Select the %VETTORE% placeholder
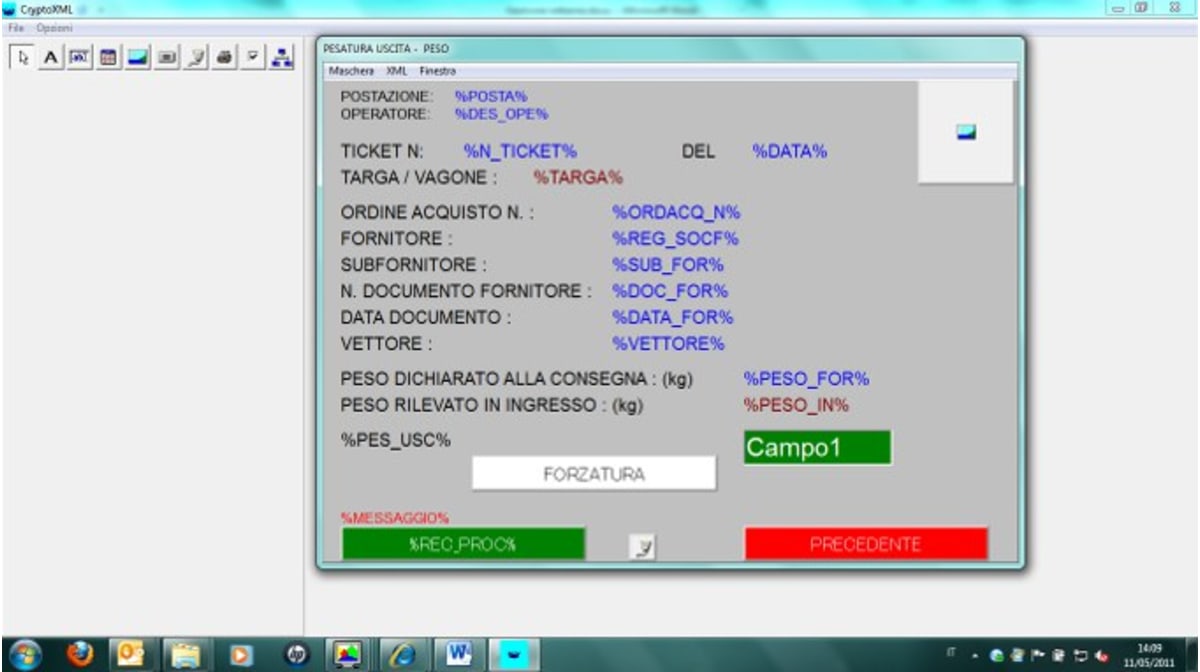This screenshot has height=672, width=1200. coord(668,344)
